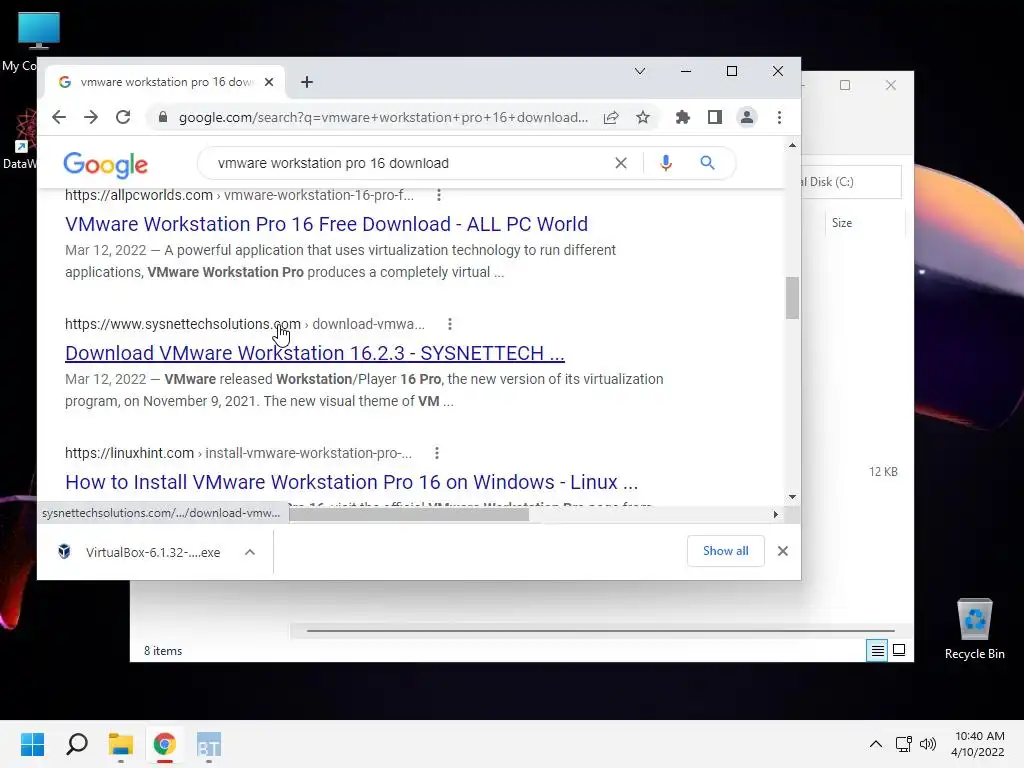Bookmark this tab with star icon
The width and height of the screenshot is (1024, 768).
coord(643,118)
